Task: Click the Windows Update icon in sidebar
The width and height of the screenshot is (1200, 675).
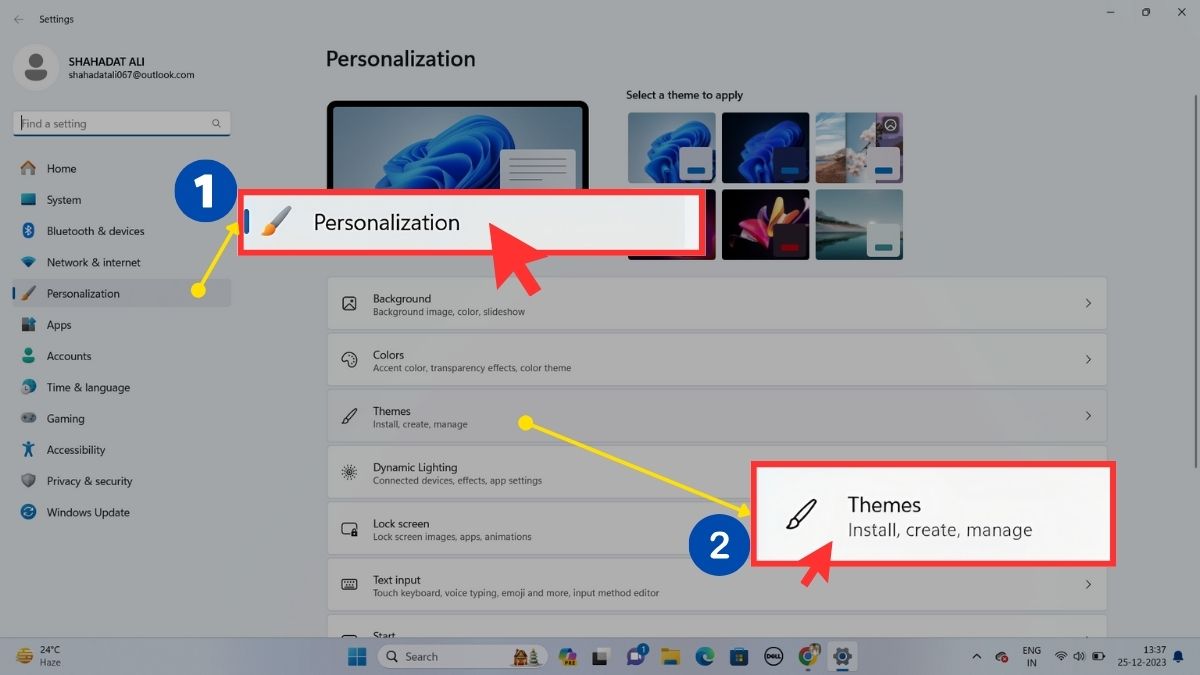Action: (x=30, y=512)
